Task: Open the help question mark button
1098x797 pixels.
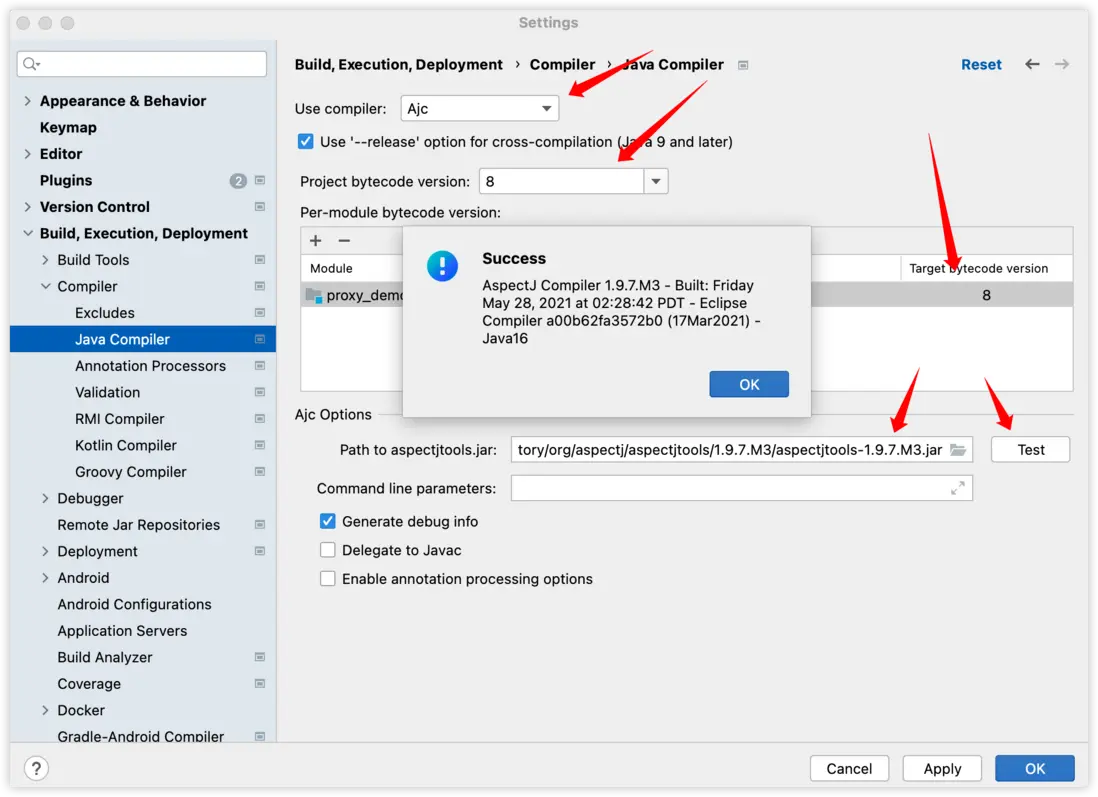Action: click(36, 768)
